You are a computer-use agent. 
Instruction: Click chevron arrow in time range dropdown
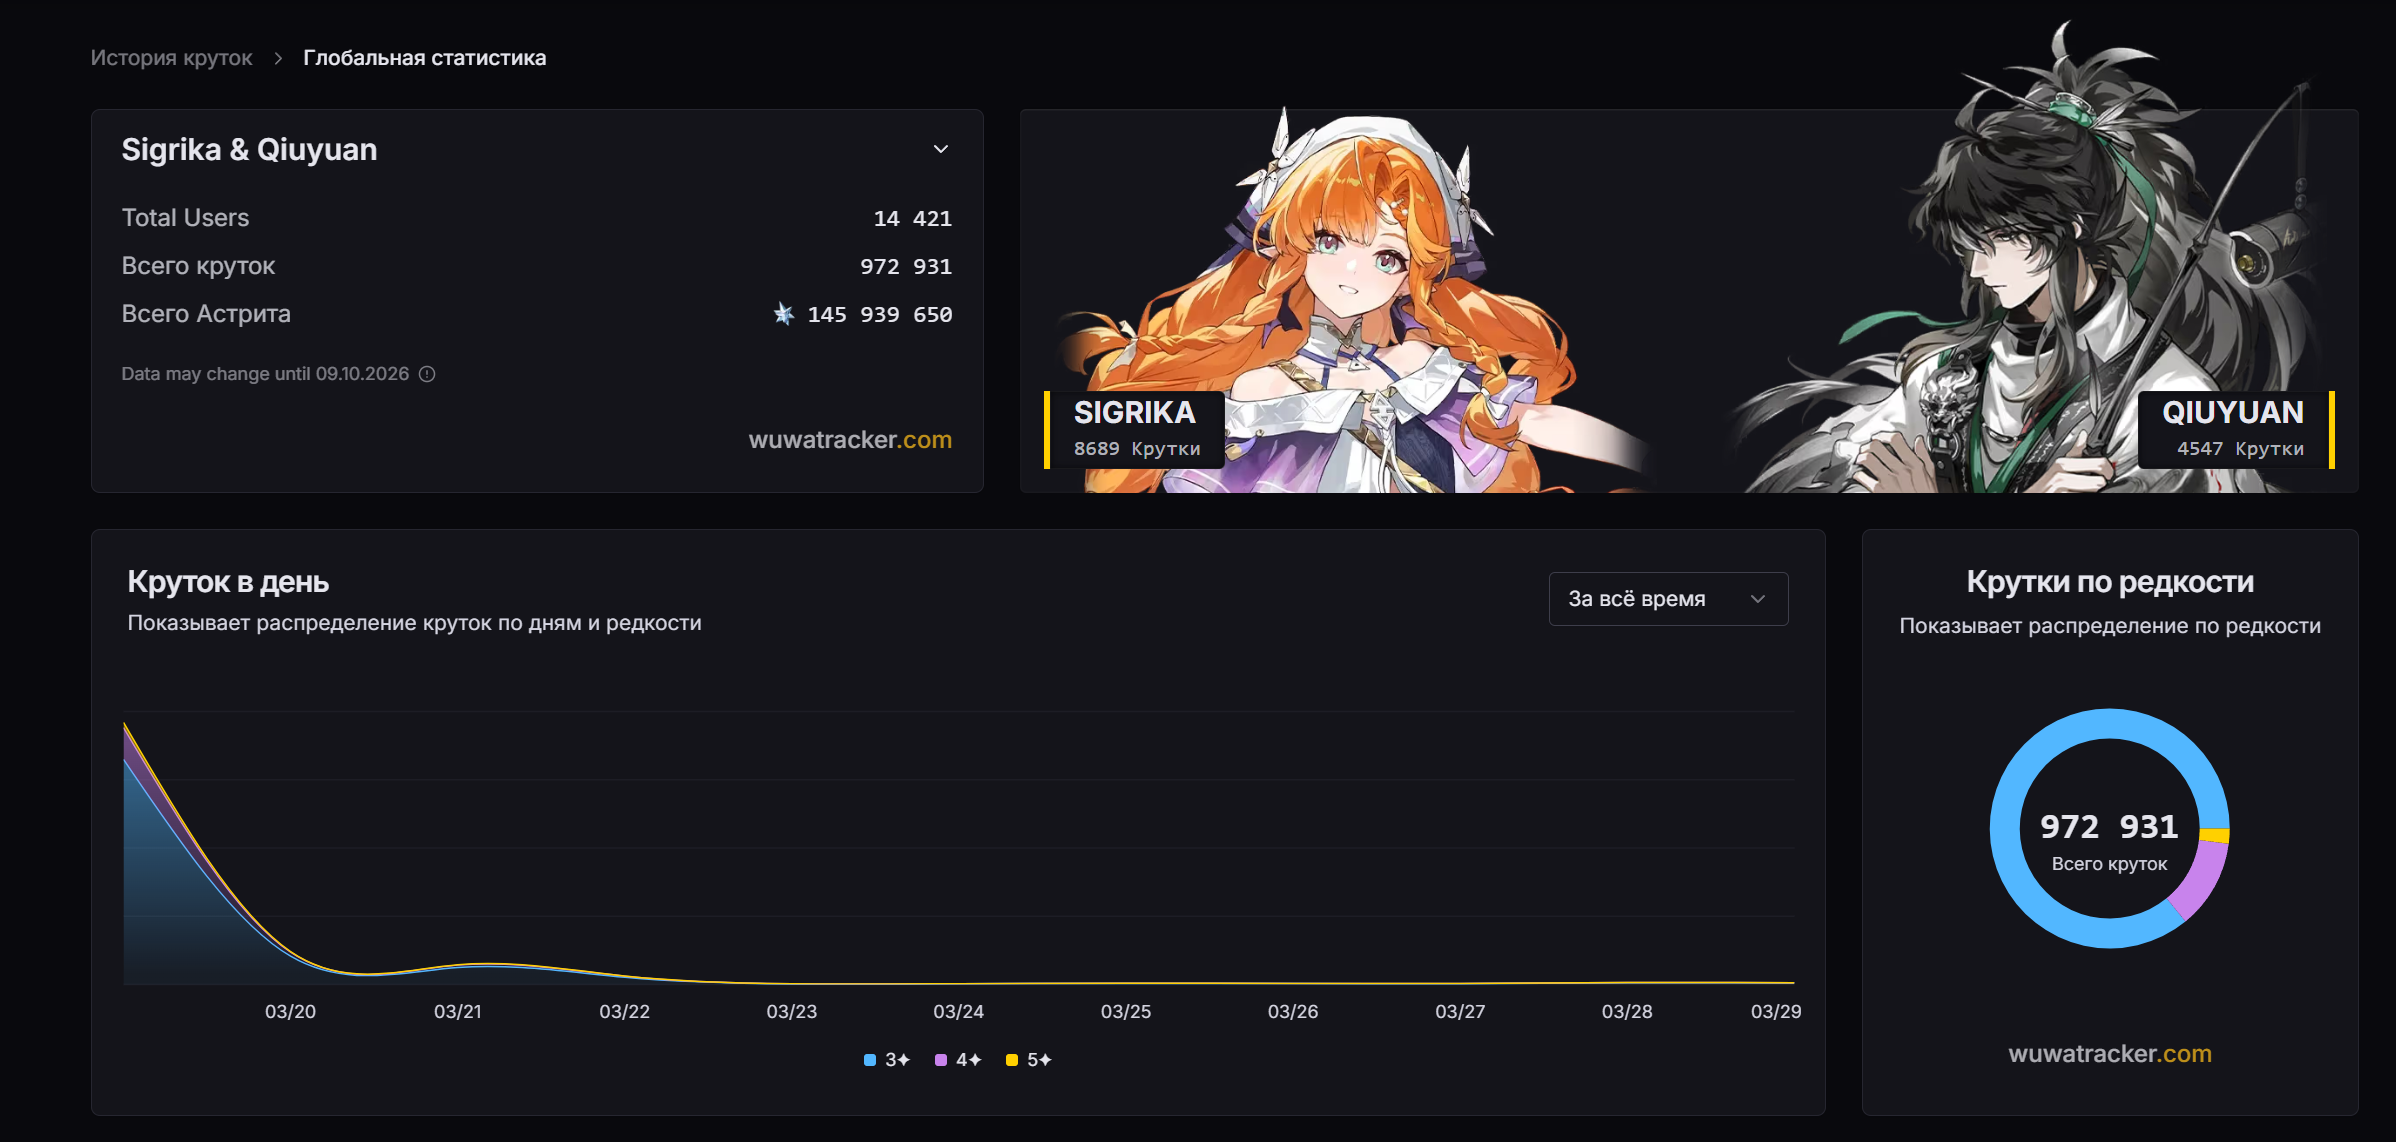pos(1757,599)
